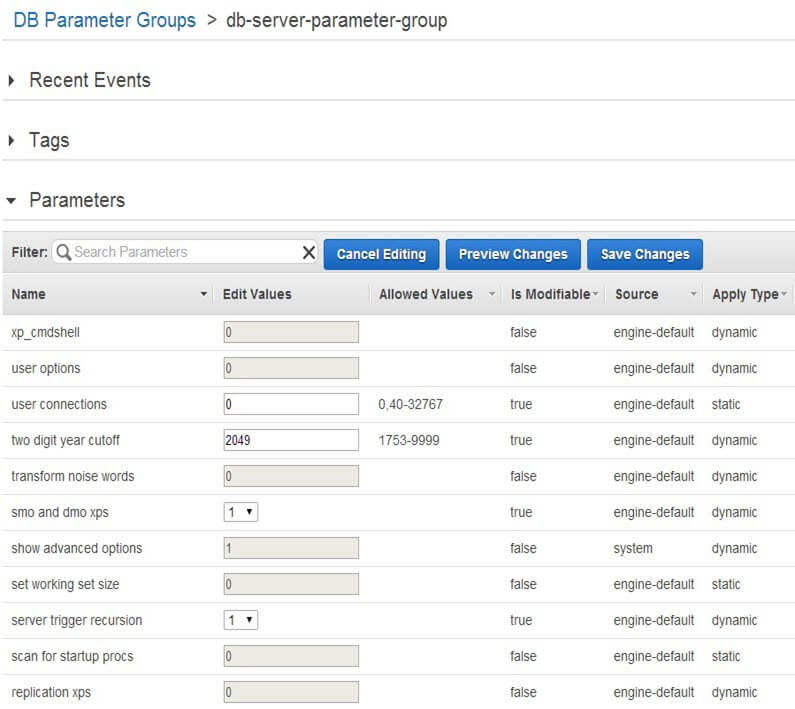Open the Apply Type column filter arrow
Screen dimensions: 795x709
(784, 295)
